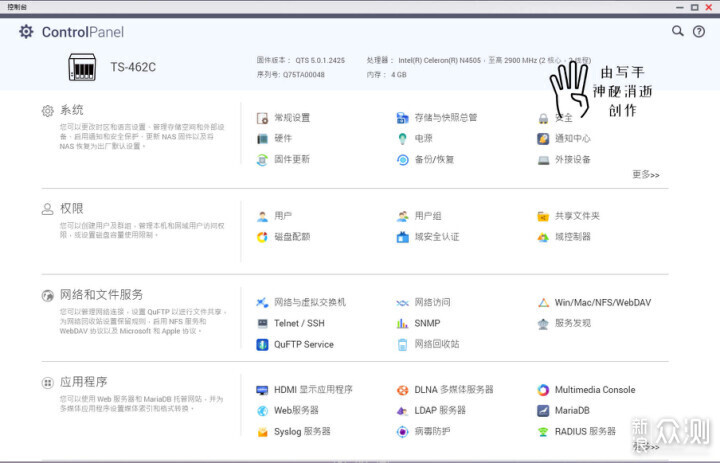Open the 通知中心 notification center icon
This screenshot has width=720, height=463.
coord(543,139)
